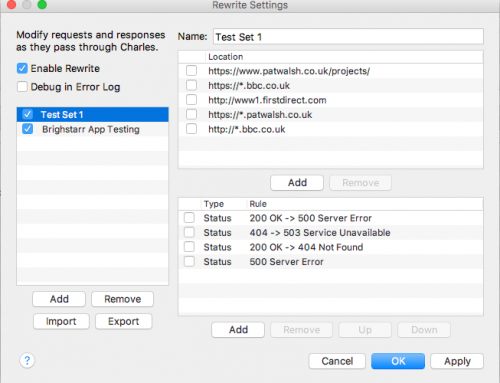Click the Name input field

(x=348, y=37)
